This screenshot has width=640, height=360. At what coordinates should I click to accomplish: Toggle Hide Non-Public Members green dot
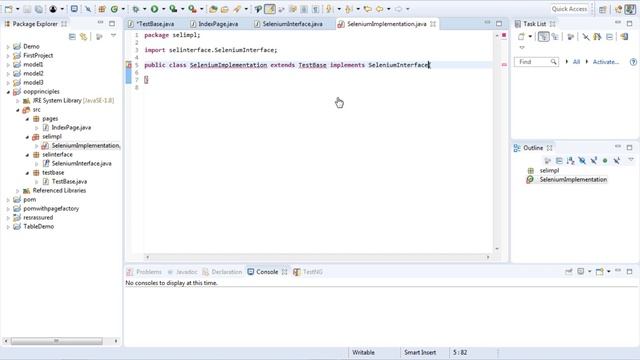pos(605,161)
